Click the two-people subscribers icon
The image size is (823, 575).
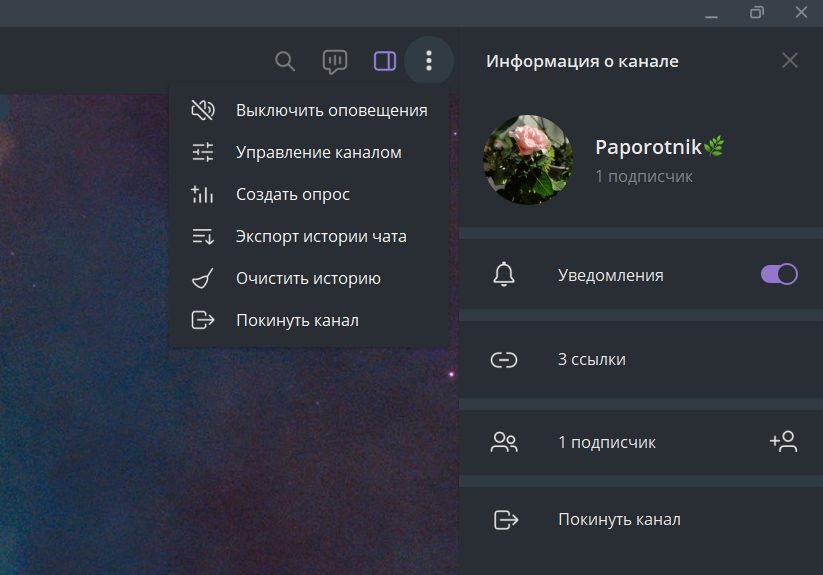pyautogui.click(x=504, y=442)
